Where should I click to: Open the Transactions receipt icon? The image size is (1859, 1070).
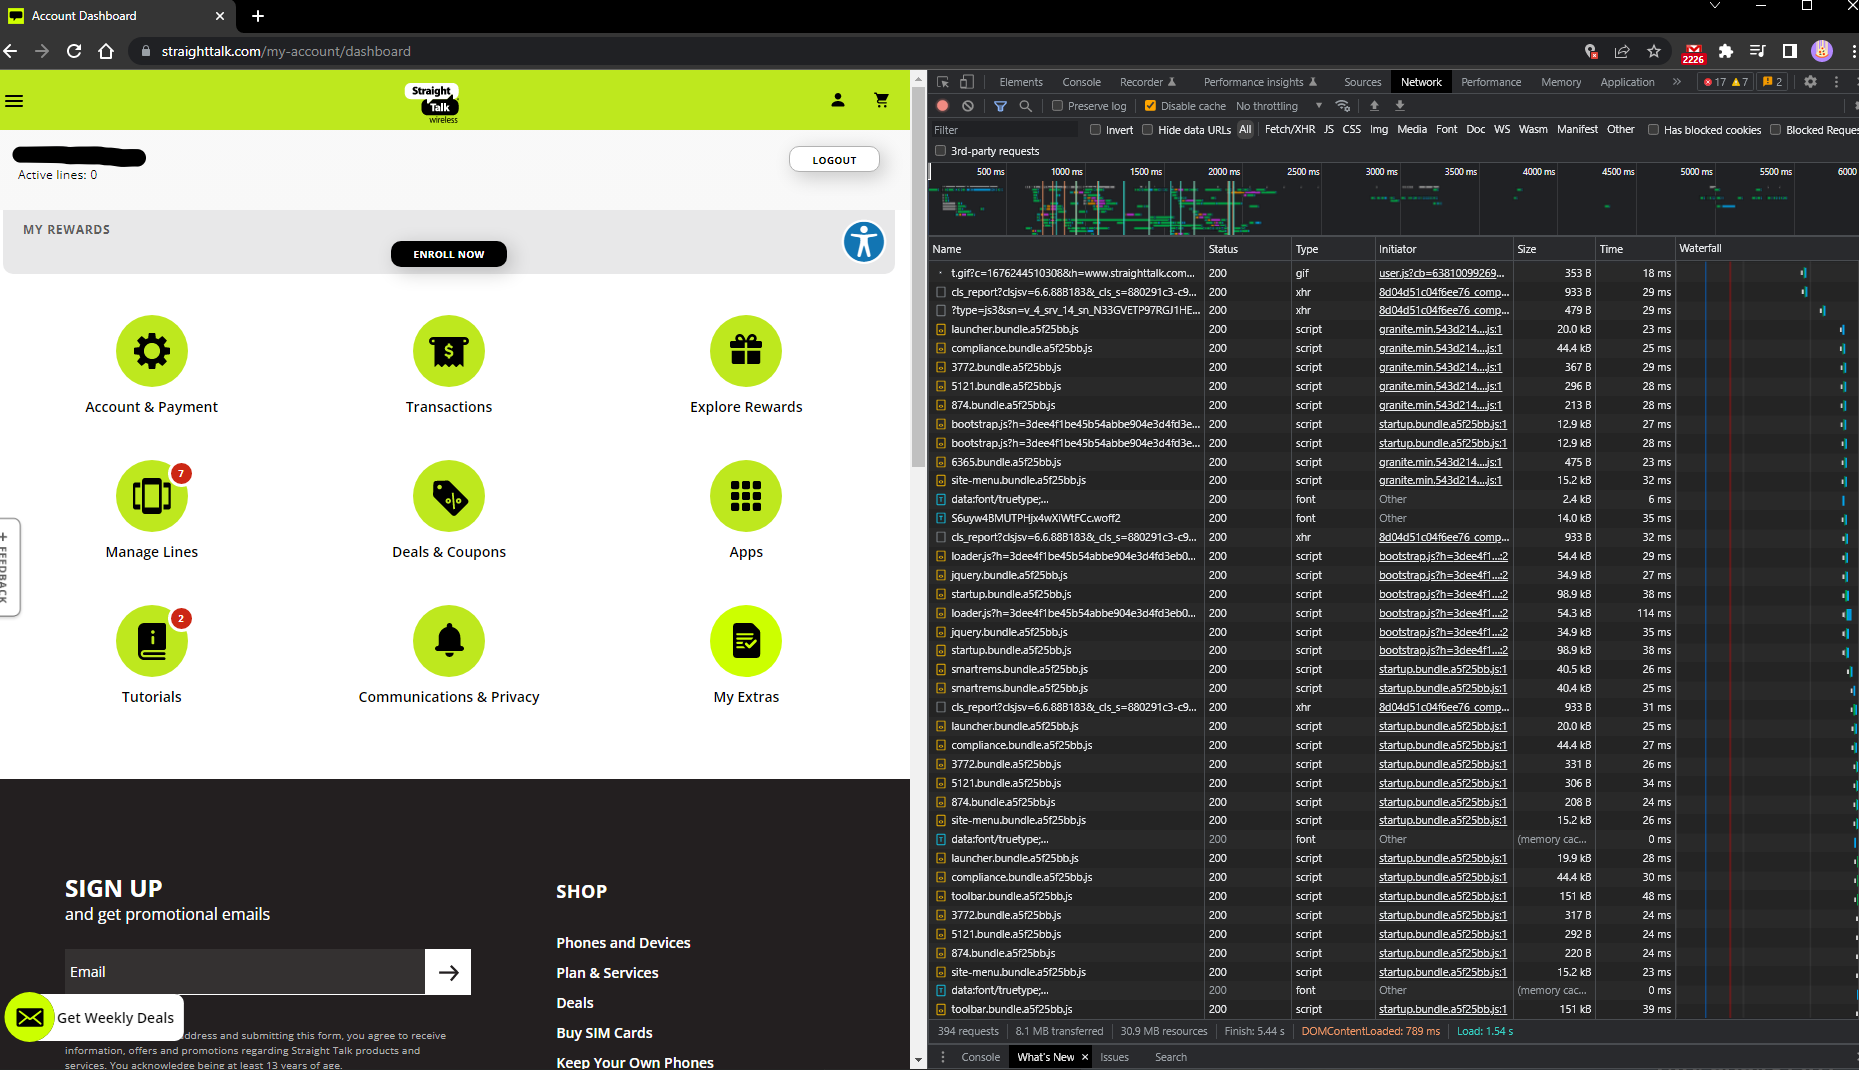coord(449,351)
